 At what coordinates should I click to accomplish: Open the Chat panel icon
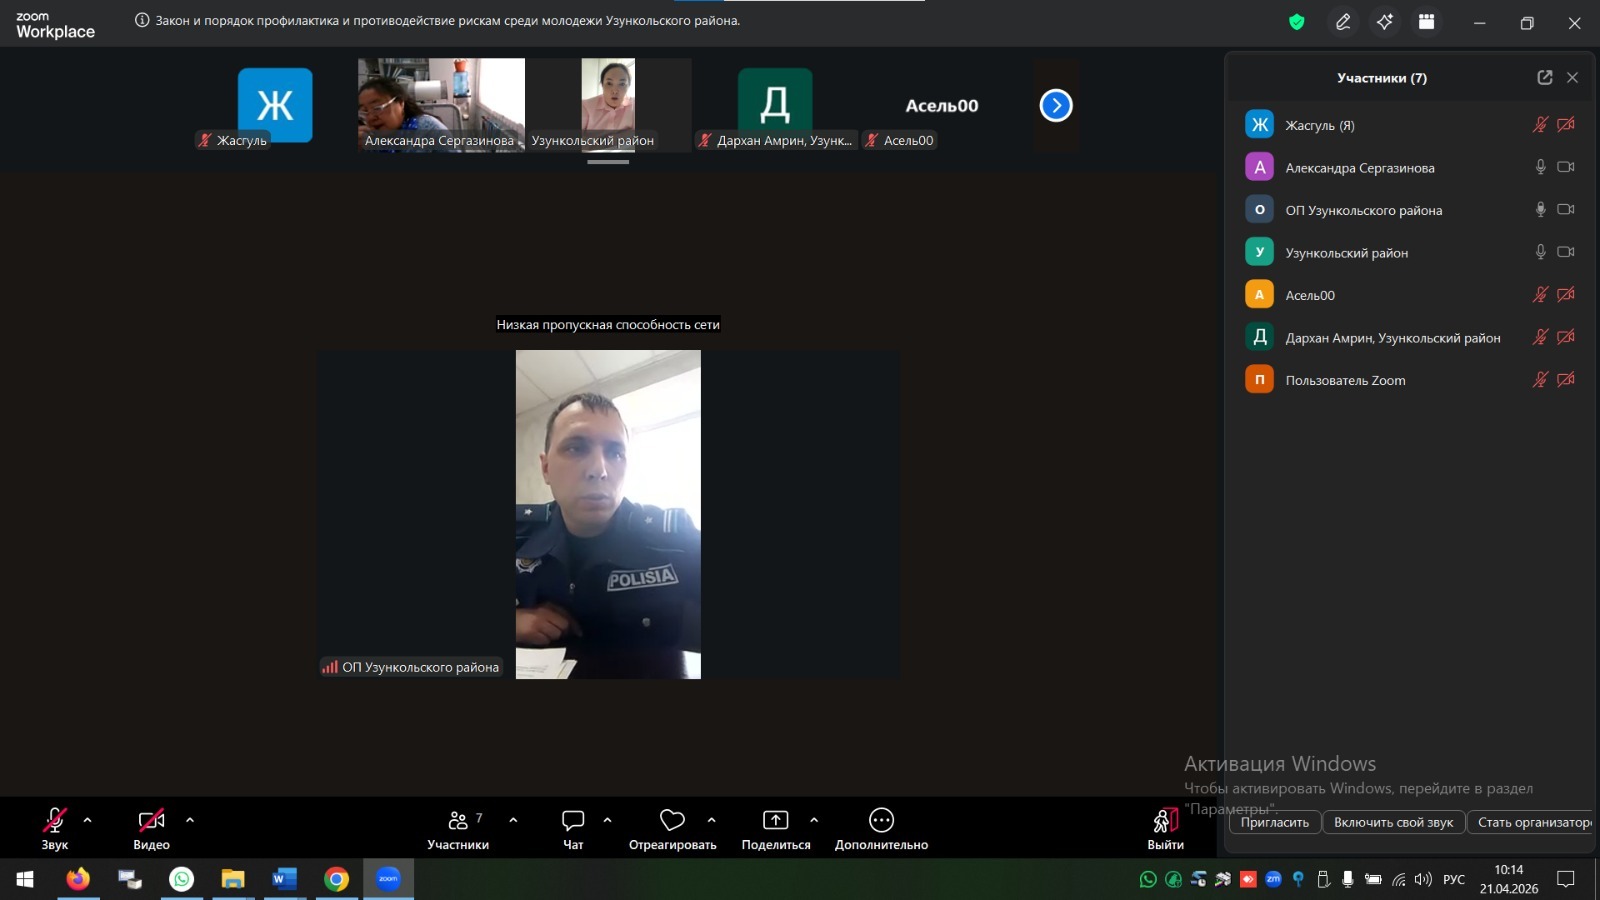(x=573, y=821)
